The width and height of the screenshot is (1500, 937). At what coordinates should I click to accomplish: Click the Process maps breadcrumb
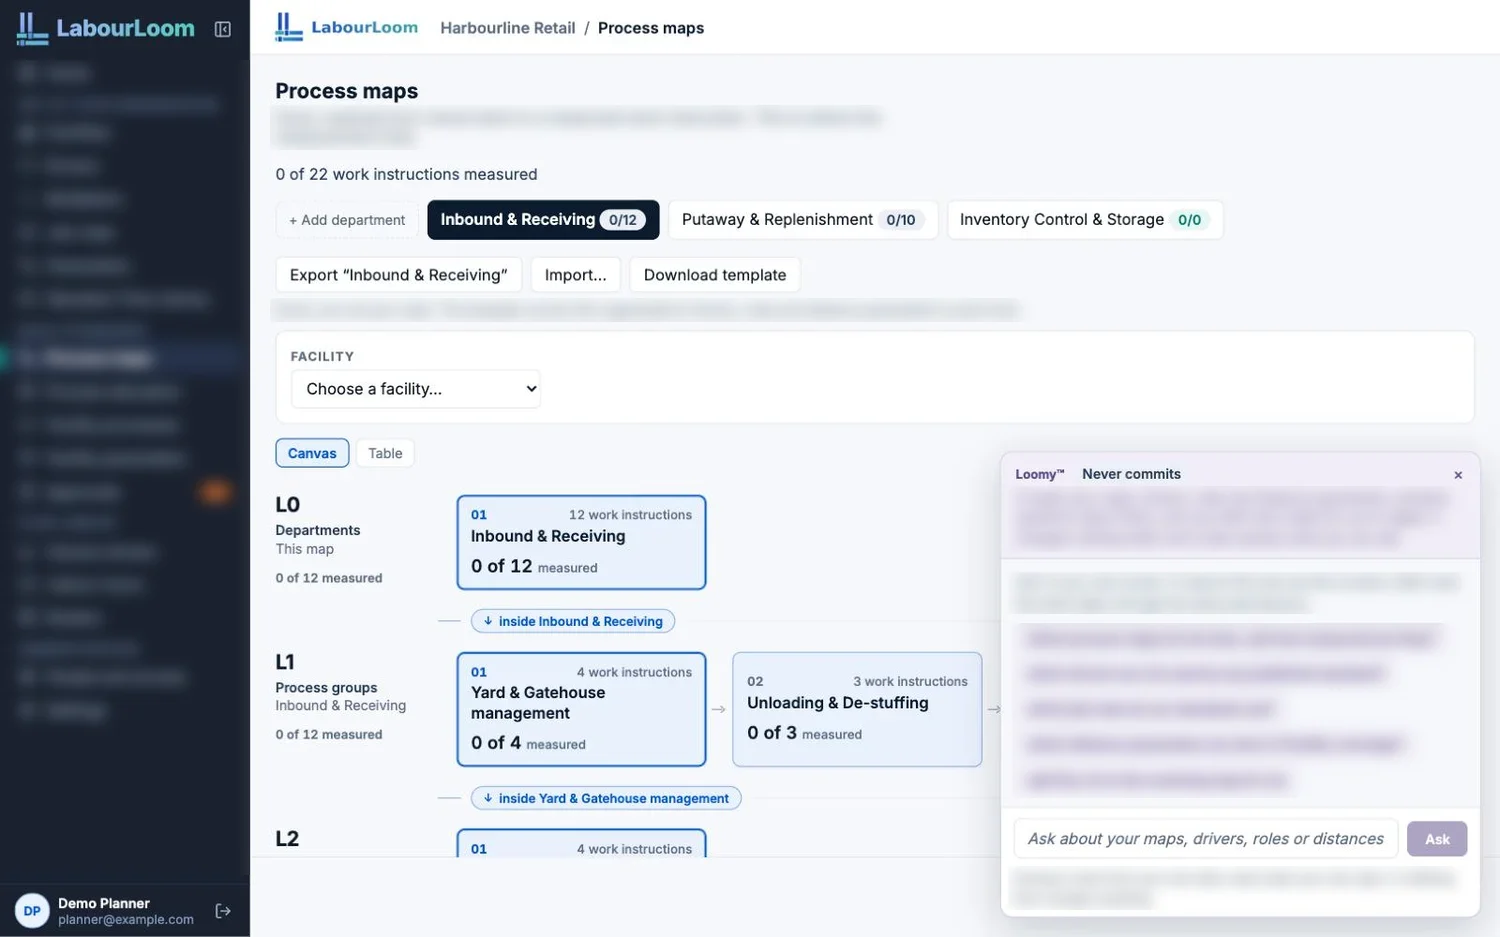[x=651, y=28]
